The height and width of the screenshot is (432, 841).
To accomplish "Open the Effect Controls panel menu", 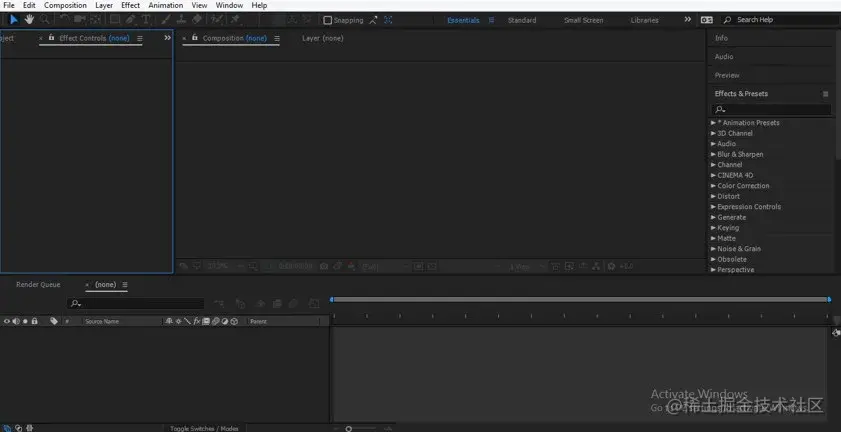I will (x=140, y=39).
